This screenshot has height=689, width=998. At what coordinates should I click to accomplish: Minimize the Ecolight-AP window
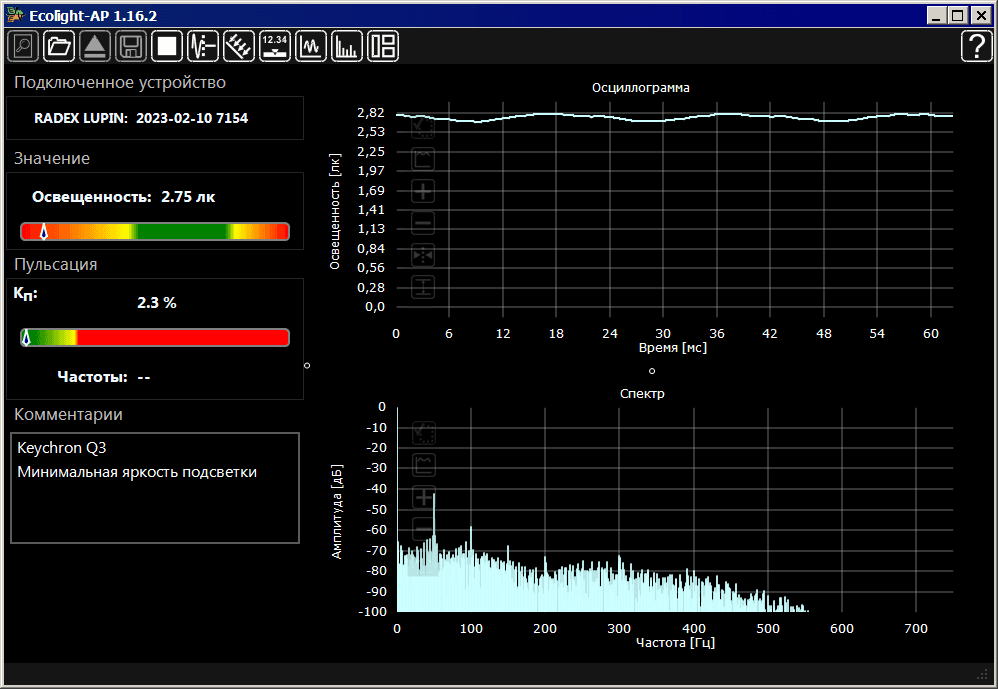pyautogui.click(x=936, y=15)
